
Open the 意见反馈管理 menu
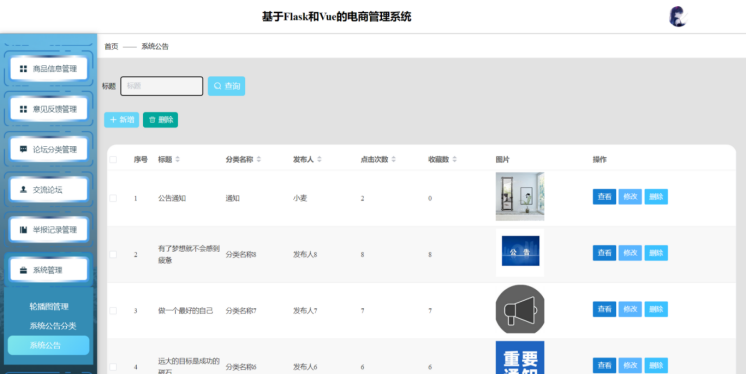click(x=49, y=109)
